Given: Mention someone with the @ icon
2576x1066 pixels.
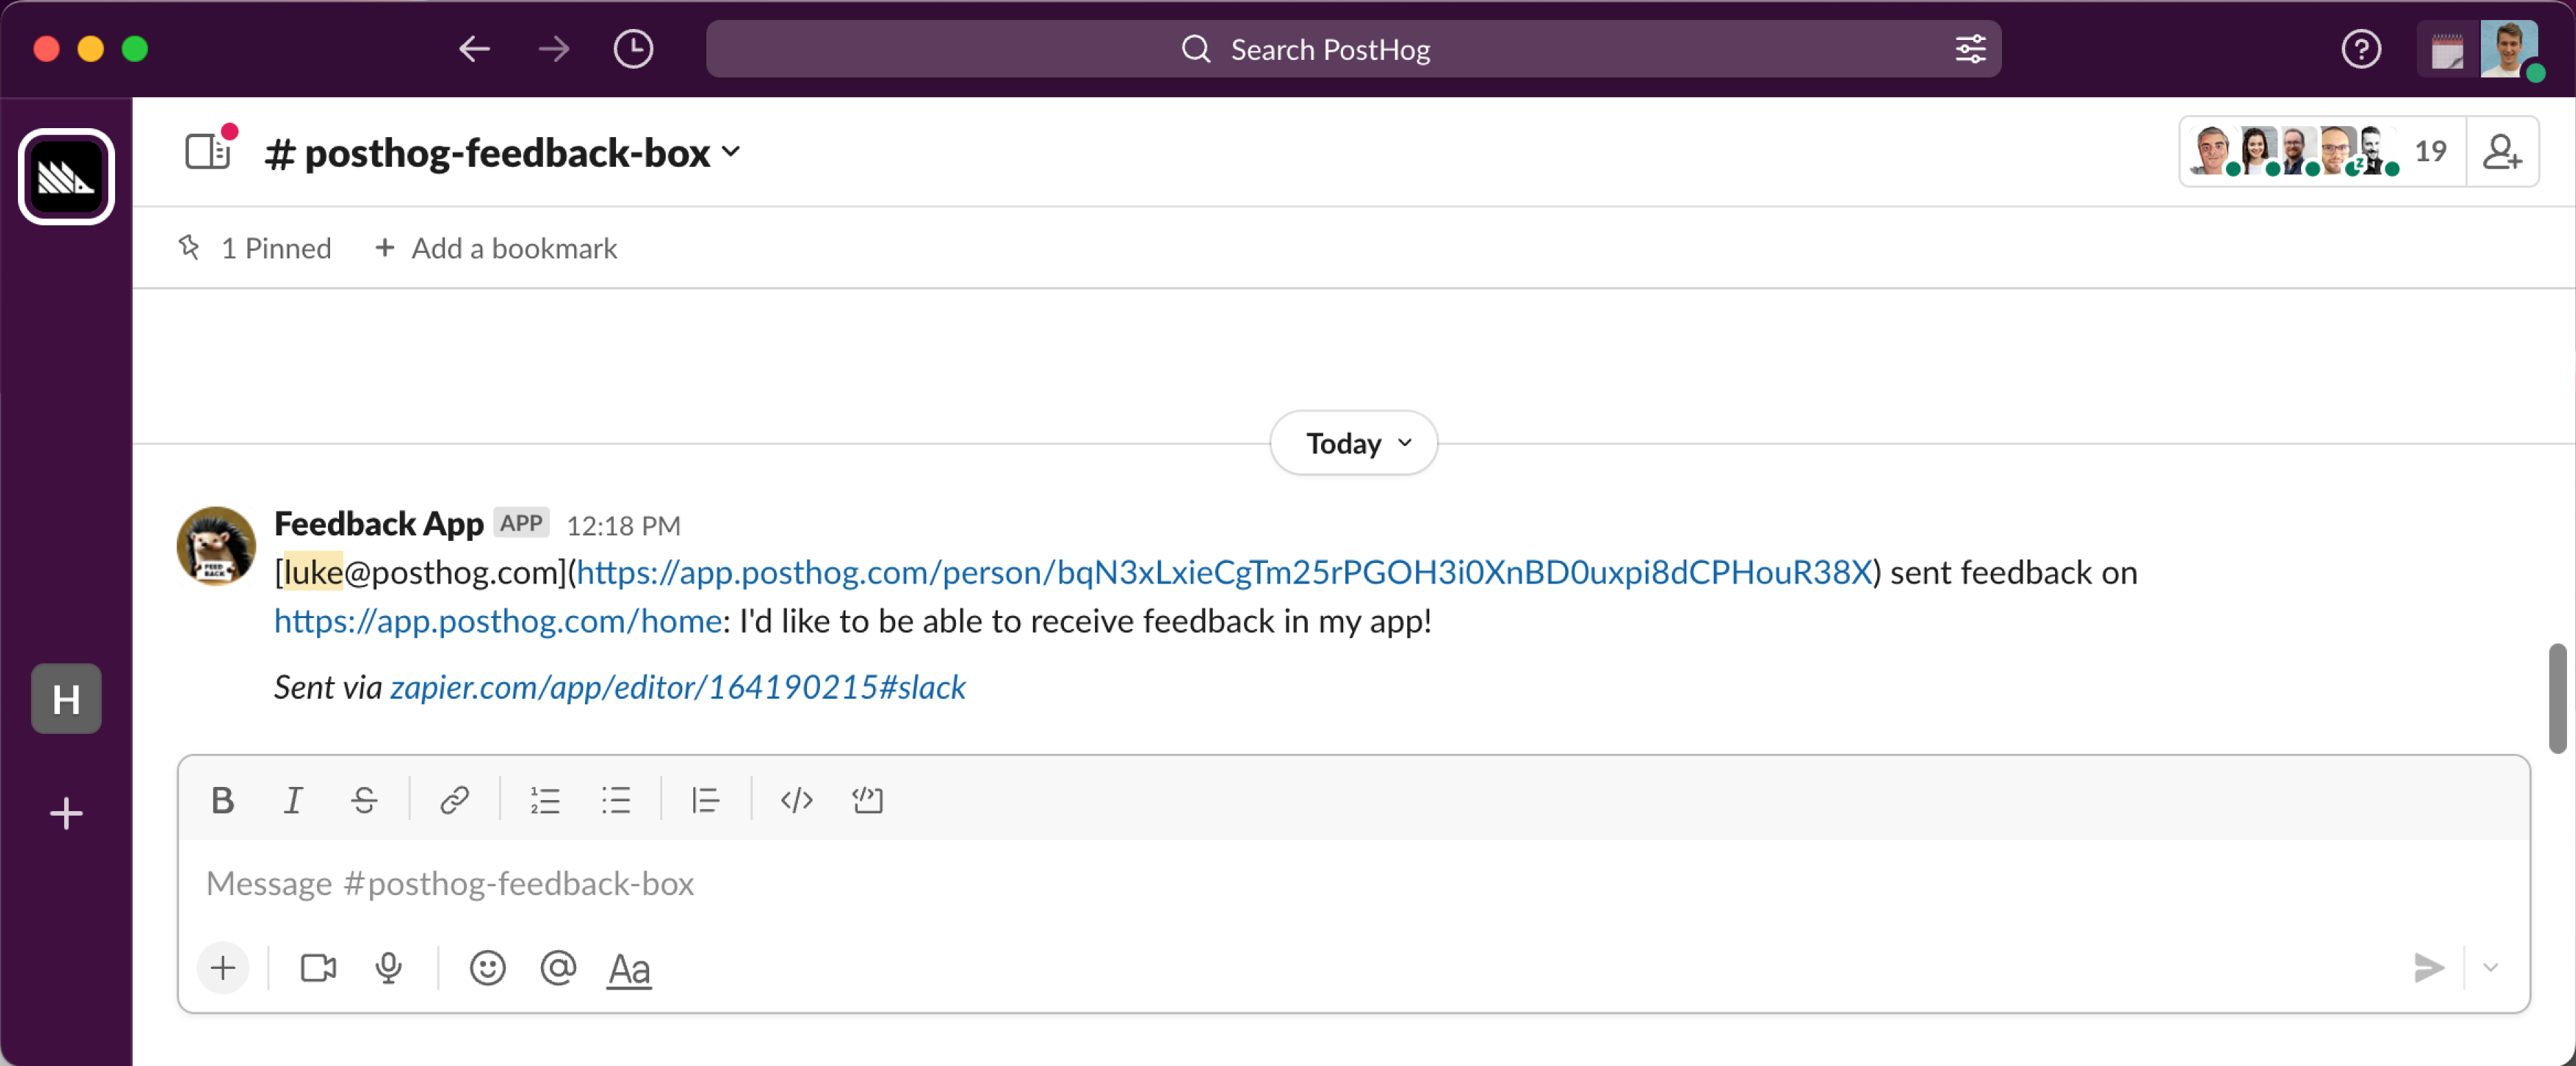Looking at the screenshot, I should coord(558,968).
